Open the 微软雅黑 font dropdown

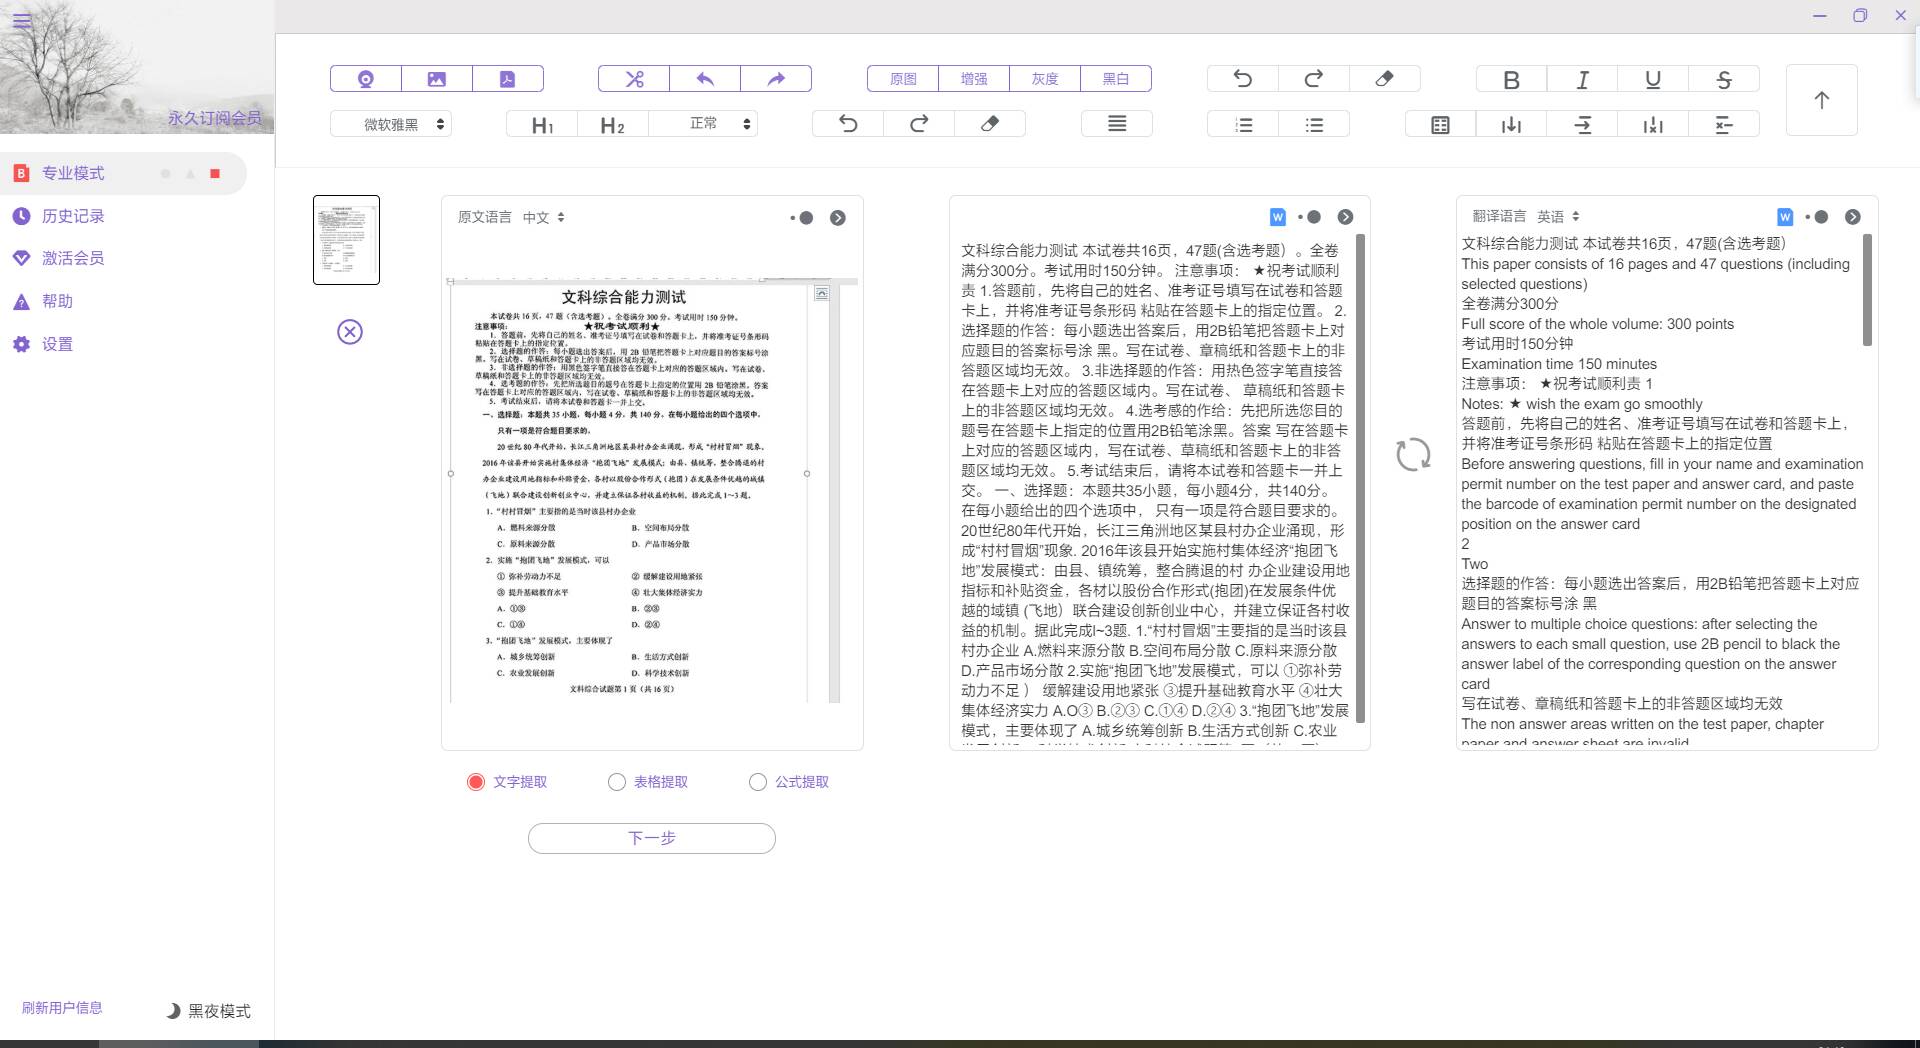click(391, 124)
